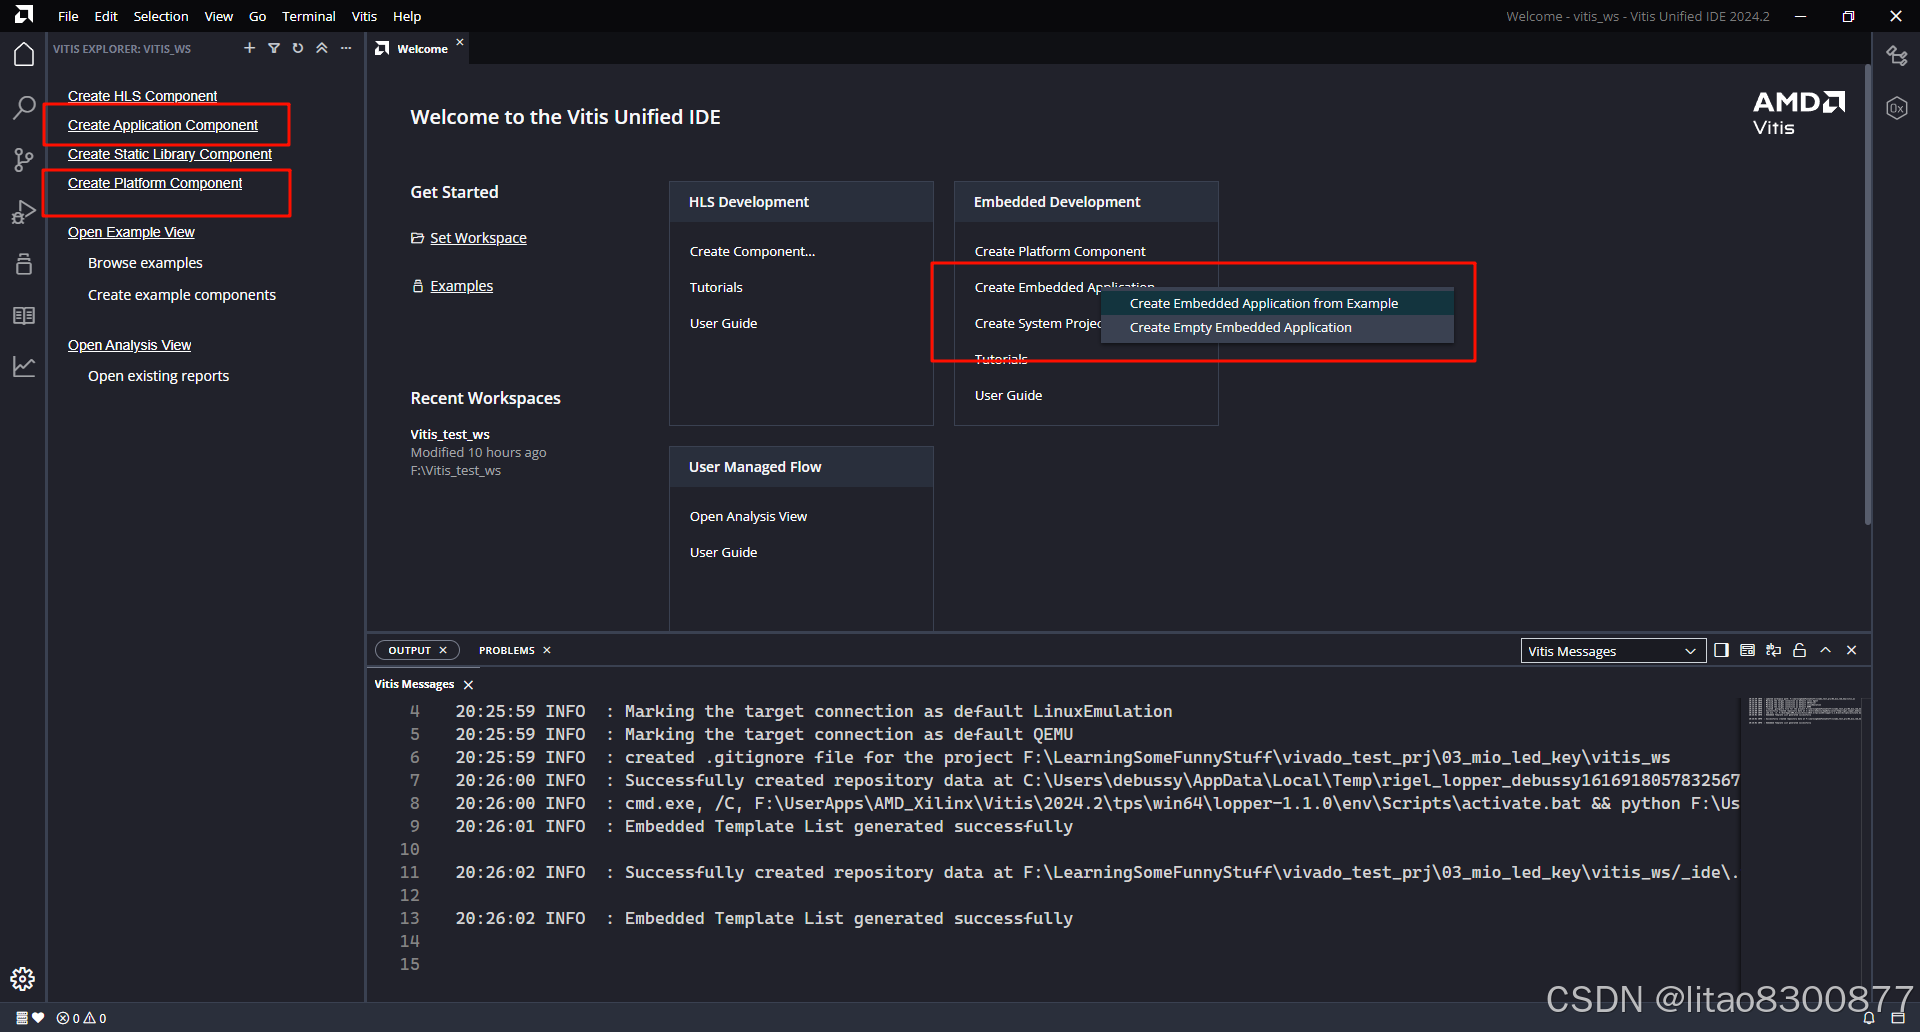
Task: Close the Vitis Messages sub-tab
Action: point(468,685)
